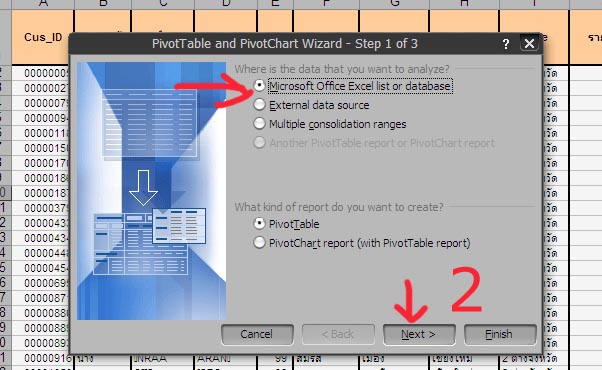The image size is (602, 370).
Task: Click the Finish button
Action: (500, 334)
